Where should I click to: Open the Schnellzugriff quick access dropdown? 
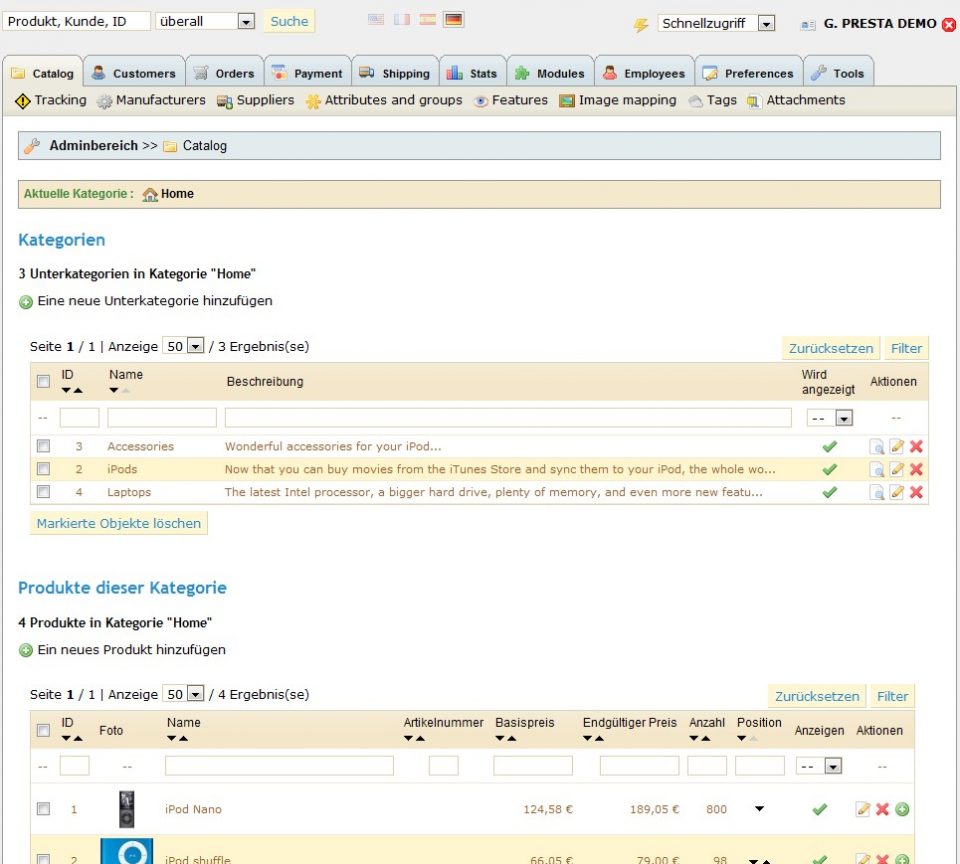click(716, 24)
